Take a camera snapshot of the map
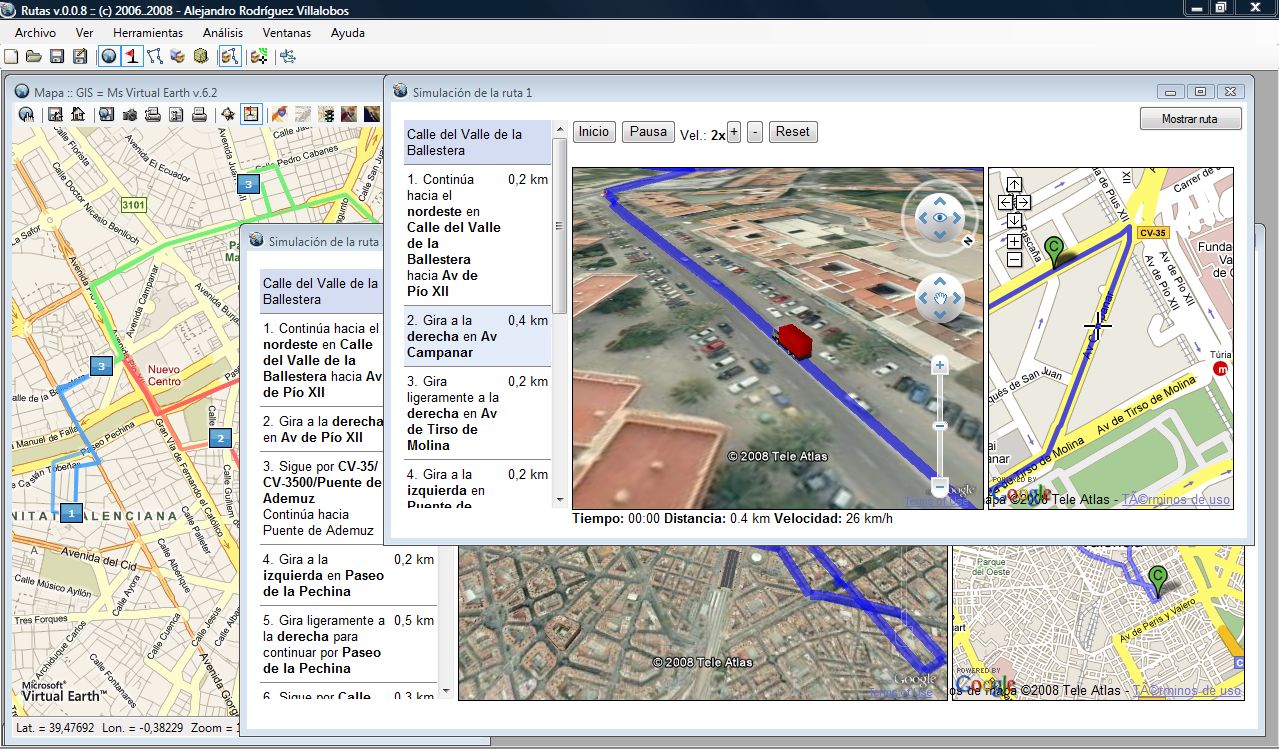1279x750 pixels. click(x=130, y=114)
